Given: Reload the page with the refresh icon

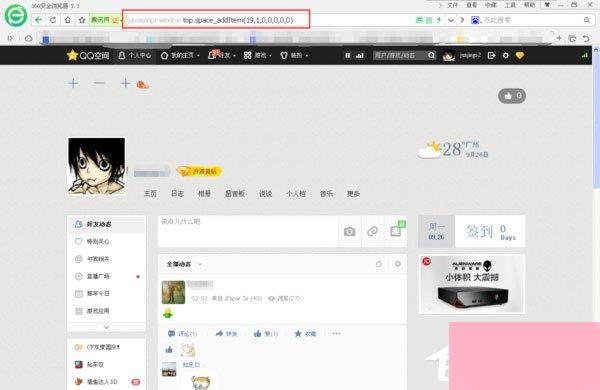Looking at the screenshot, I should click(53, 20).
